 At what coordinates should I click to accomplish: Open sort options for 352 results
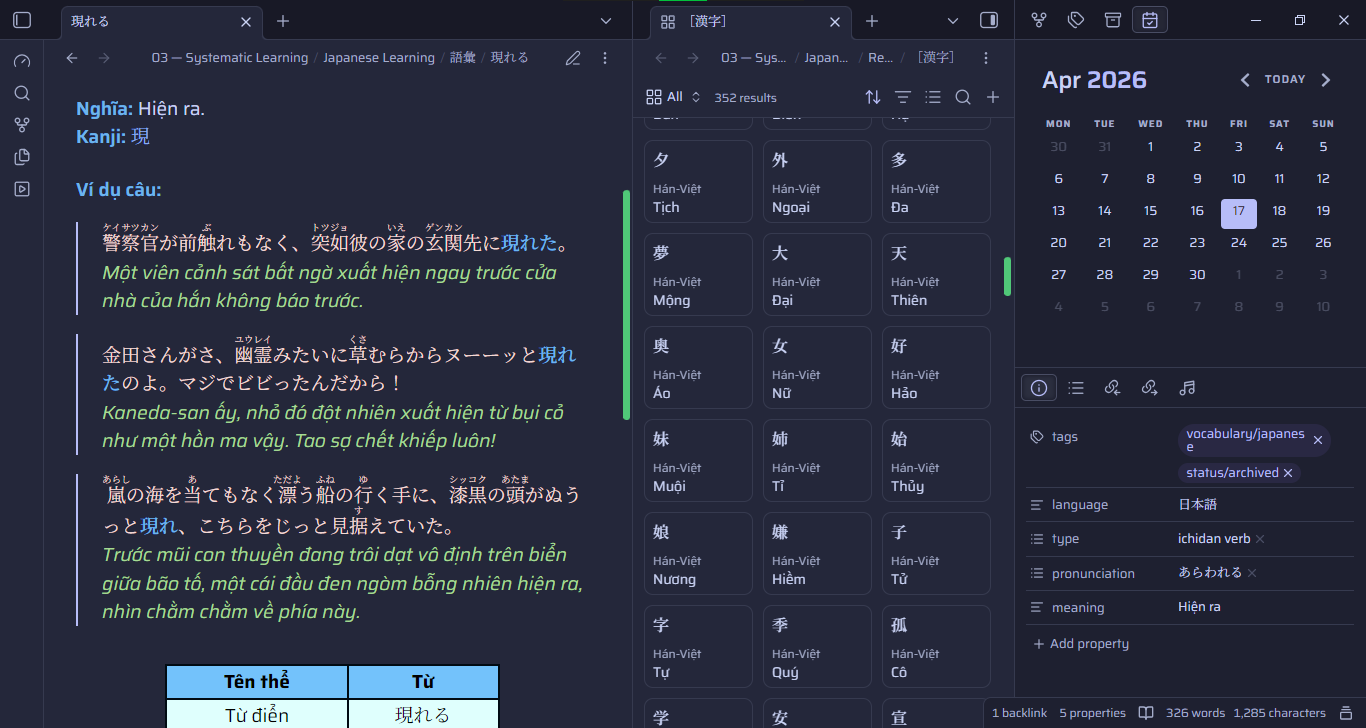pos(873,97)
